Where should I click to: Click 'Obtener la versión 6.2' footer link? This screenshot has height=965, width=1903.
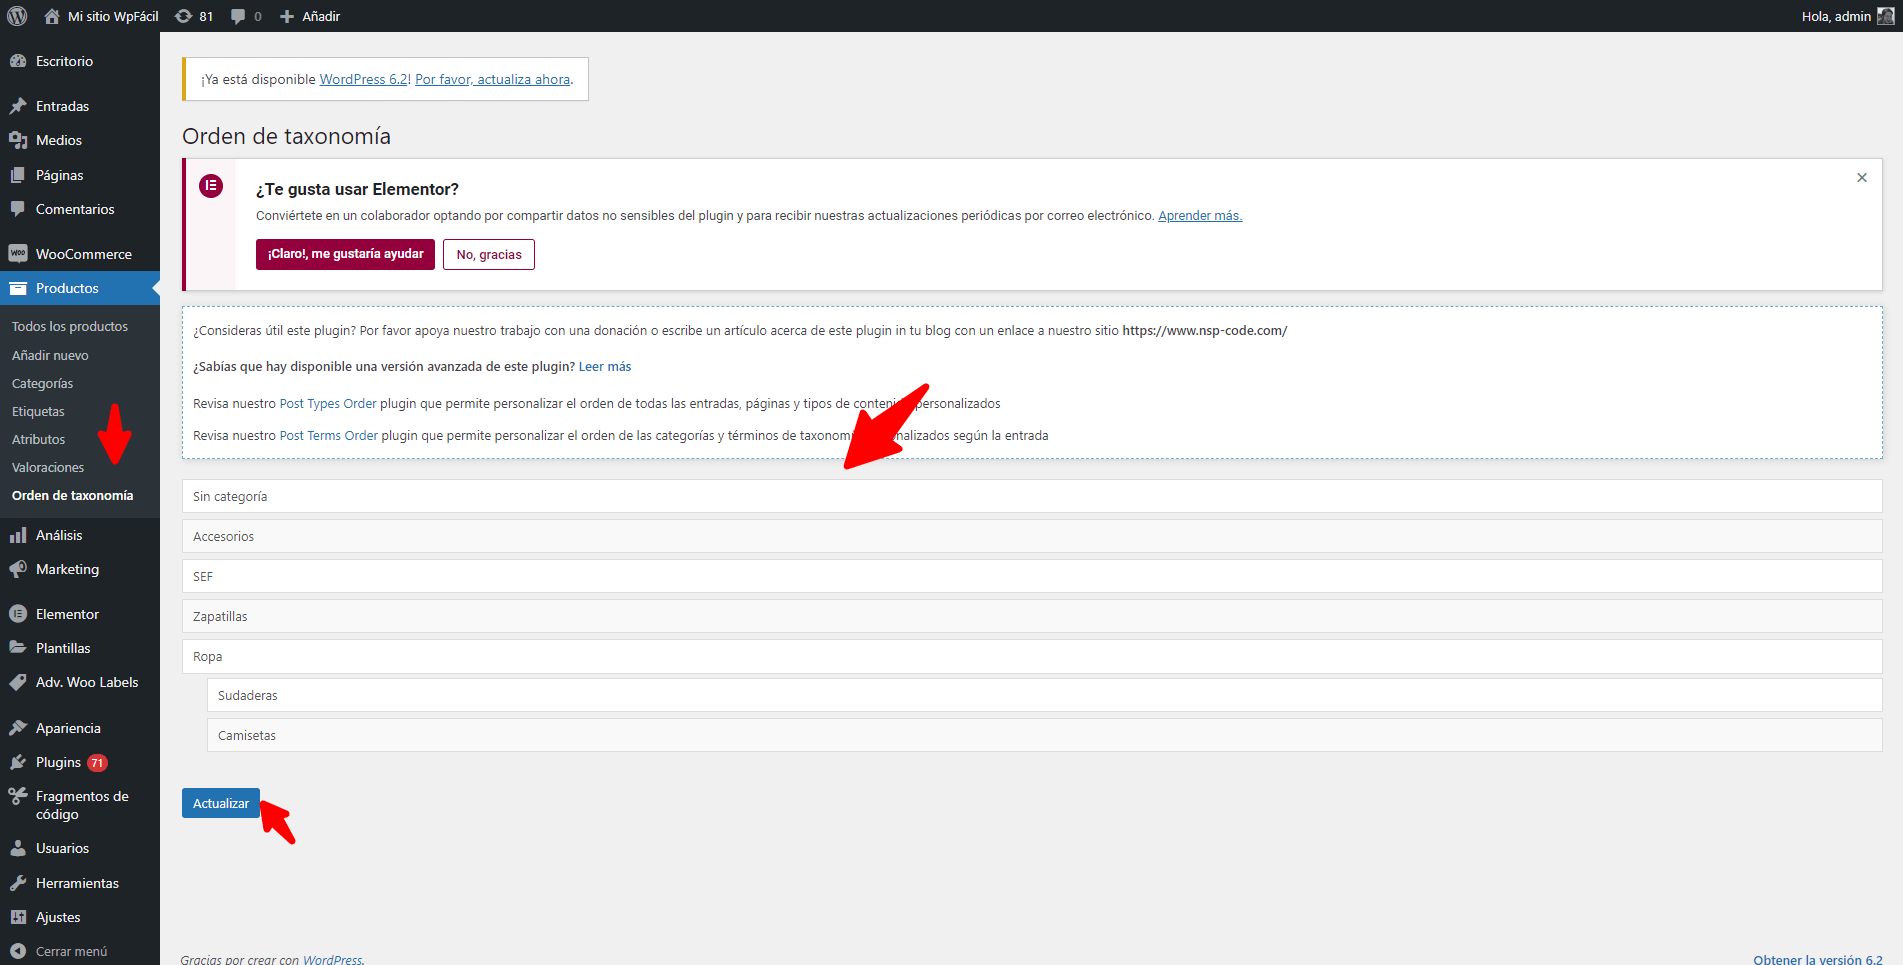1818,959
